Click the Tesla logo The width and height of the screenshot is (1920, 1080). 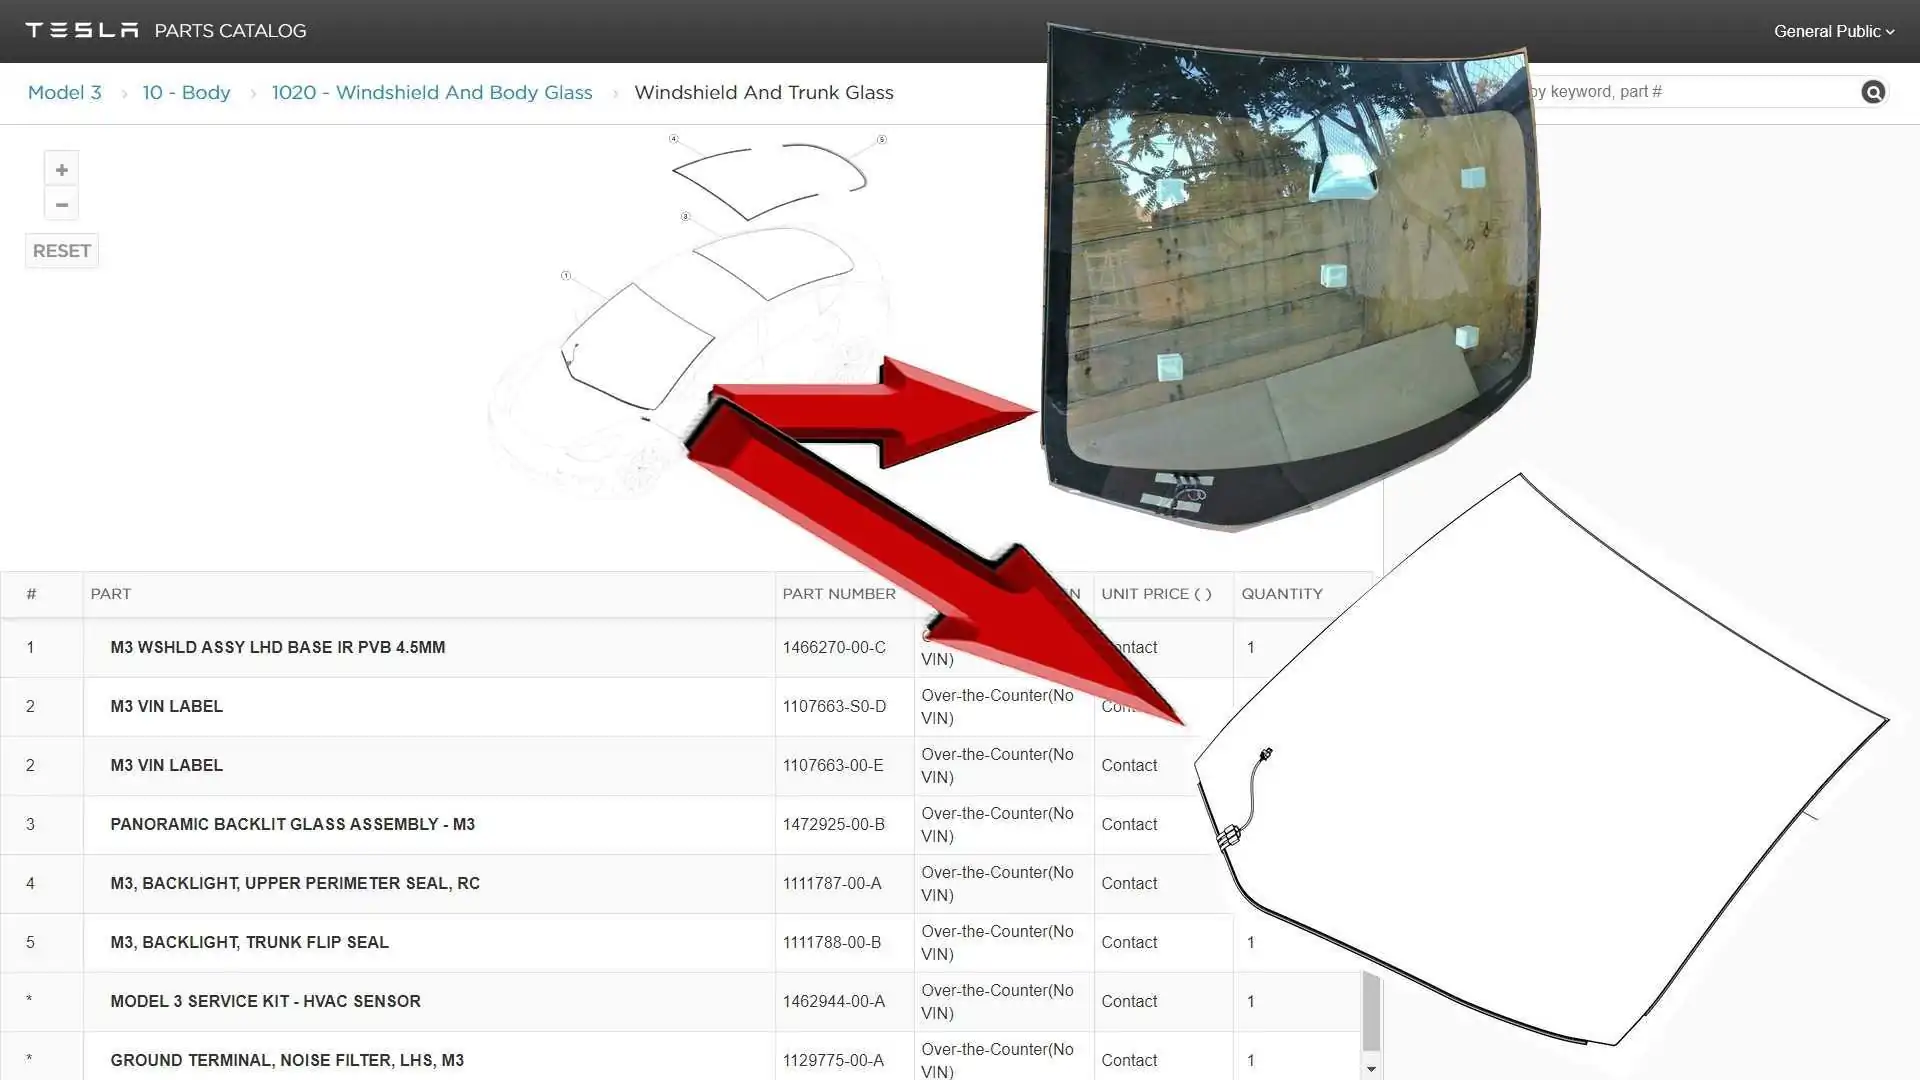[x=82, y=31]
